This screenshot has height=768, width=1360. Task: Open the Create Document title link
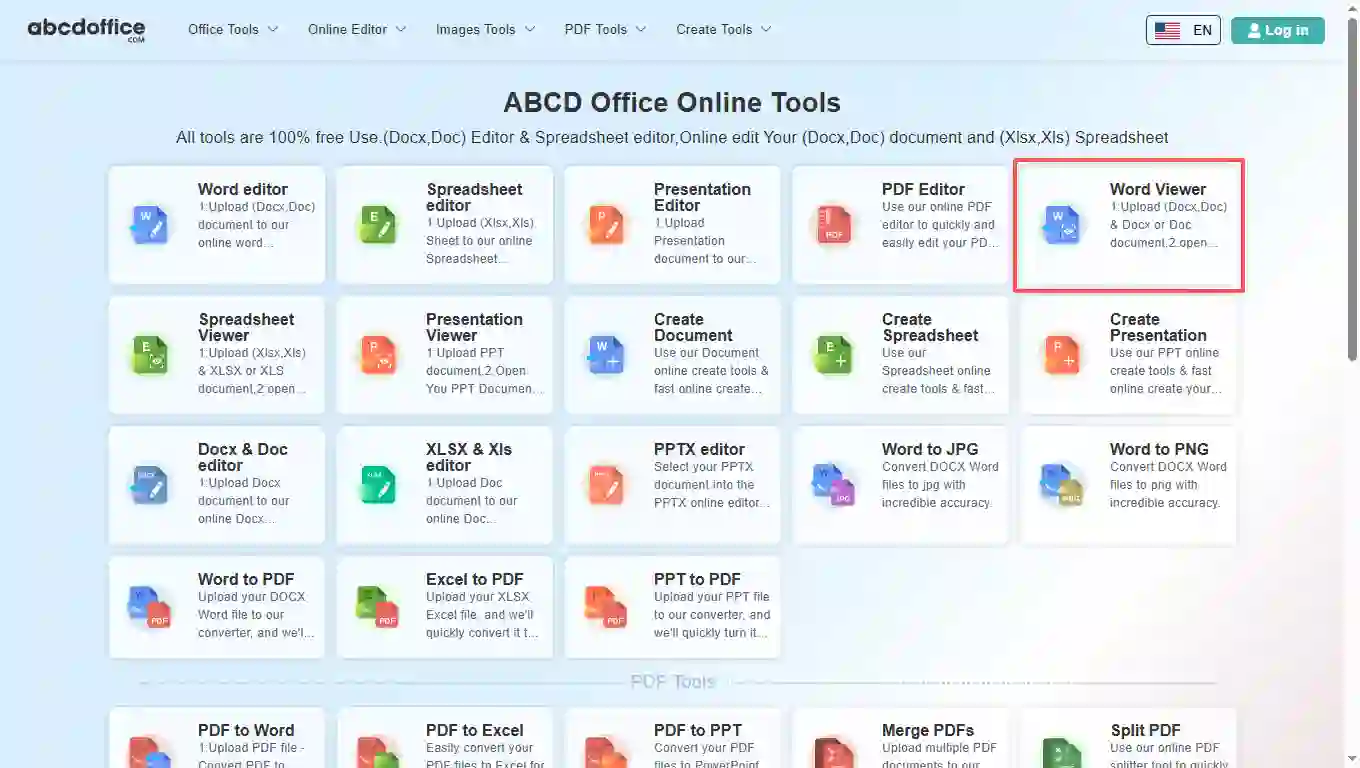pos(693,327)
